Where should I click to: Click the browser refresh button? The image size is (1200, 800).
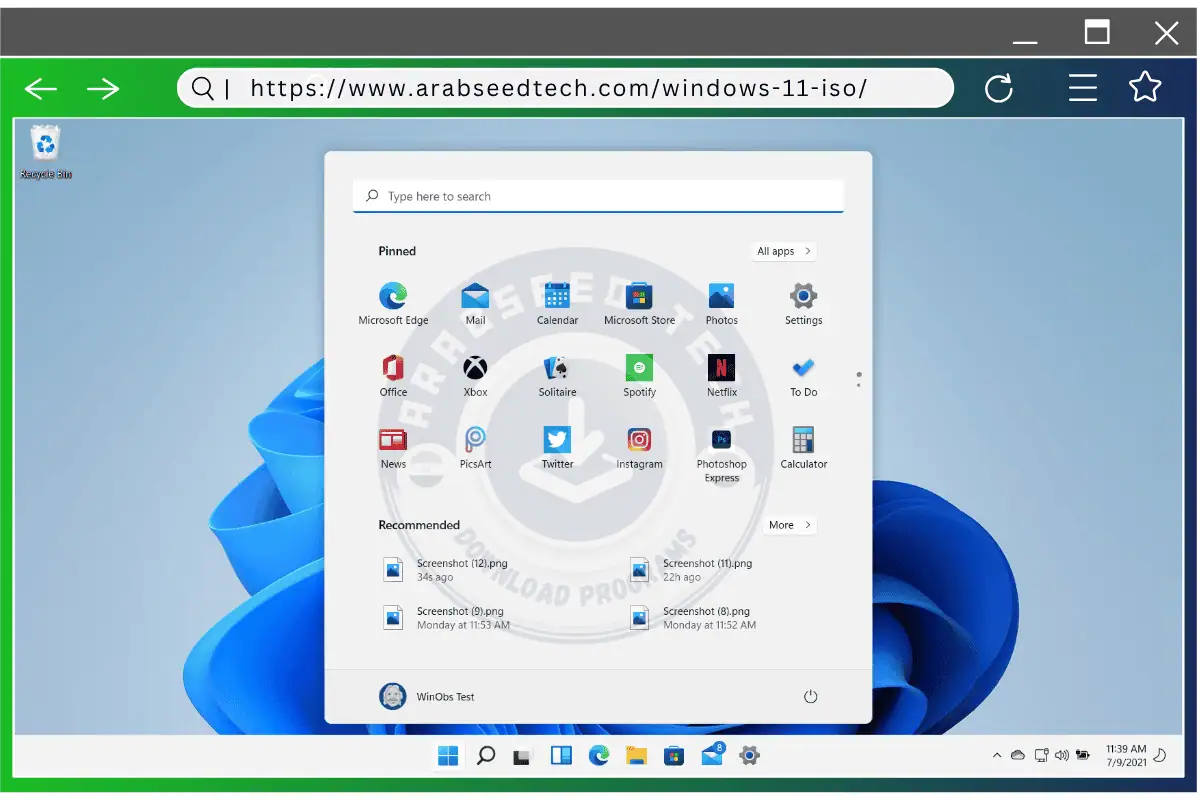point(998,88)
